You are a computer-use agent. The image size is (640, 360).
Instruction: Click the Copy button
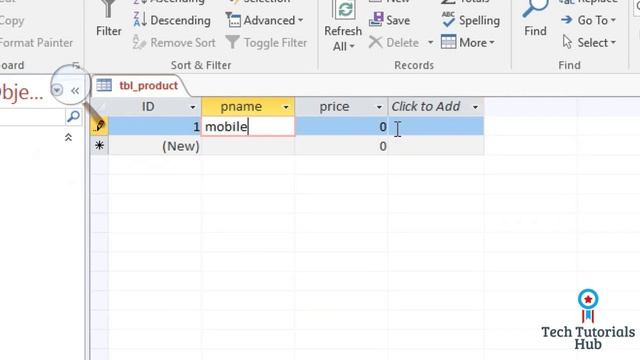click(x=12, y=21)
